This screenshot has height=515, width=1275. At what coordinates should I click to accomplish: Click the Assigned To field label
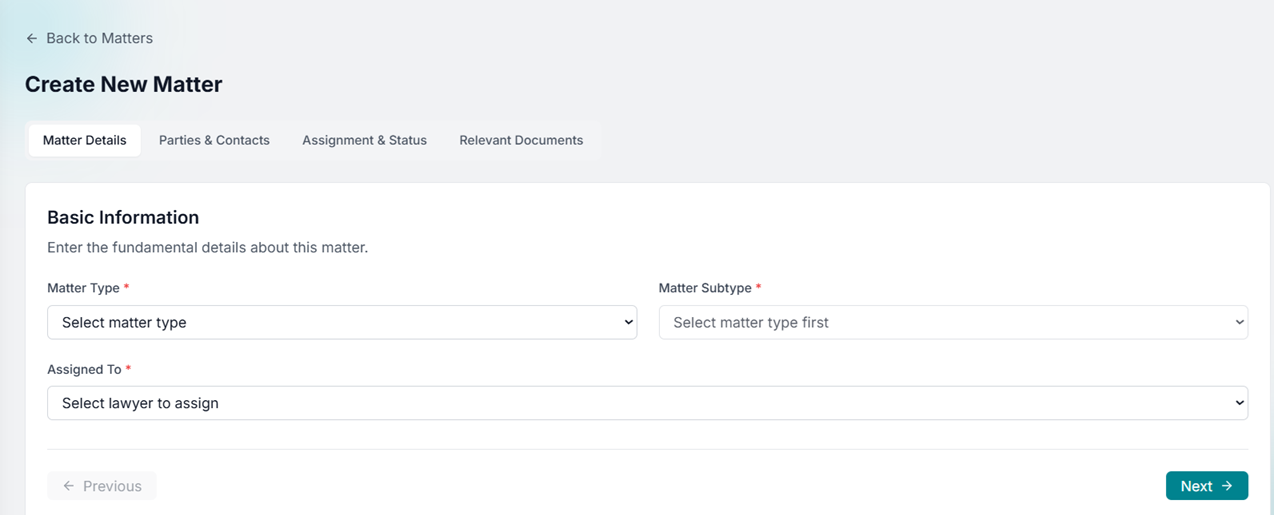tap(84, 369)
